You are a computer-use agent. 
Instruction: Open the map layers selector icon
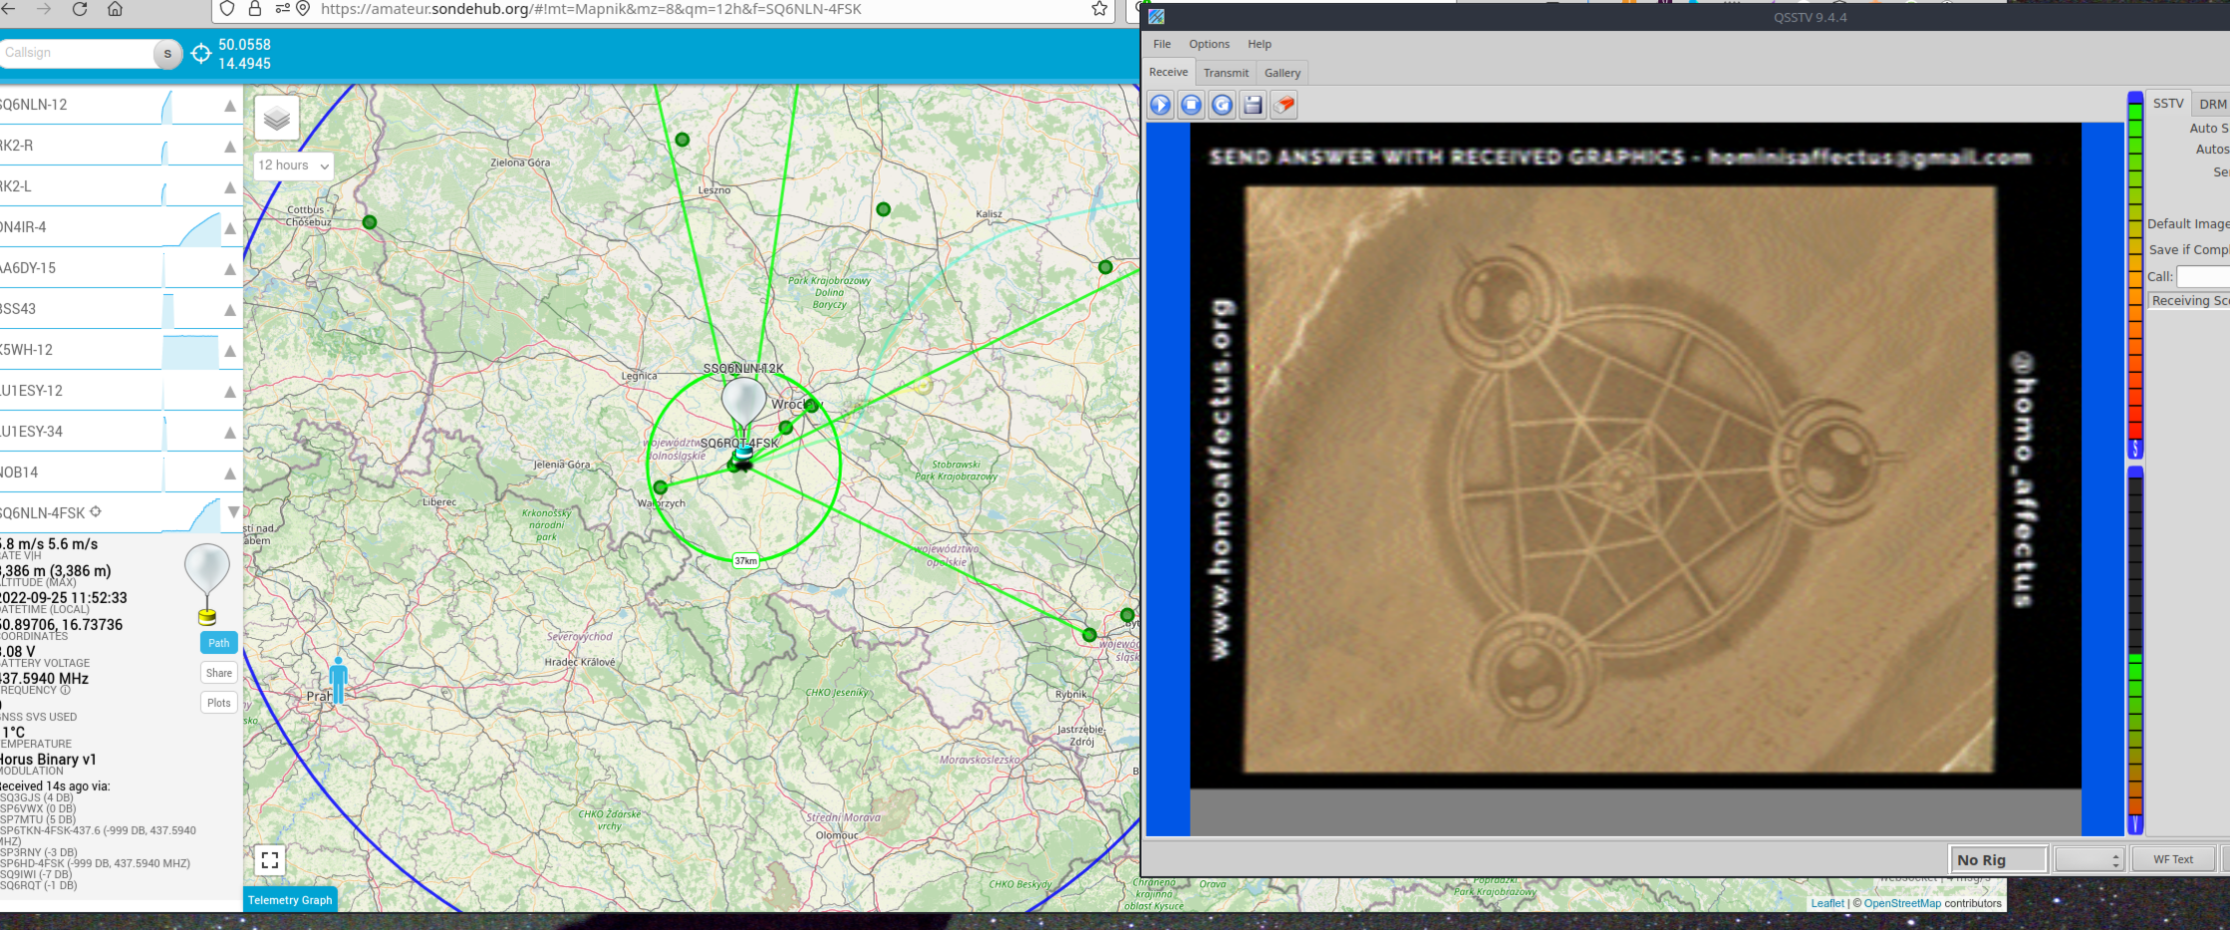point(277,119)
